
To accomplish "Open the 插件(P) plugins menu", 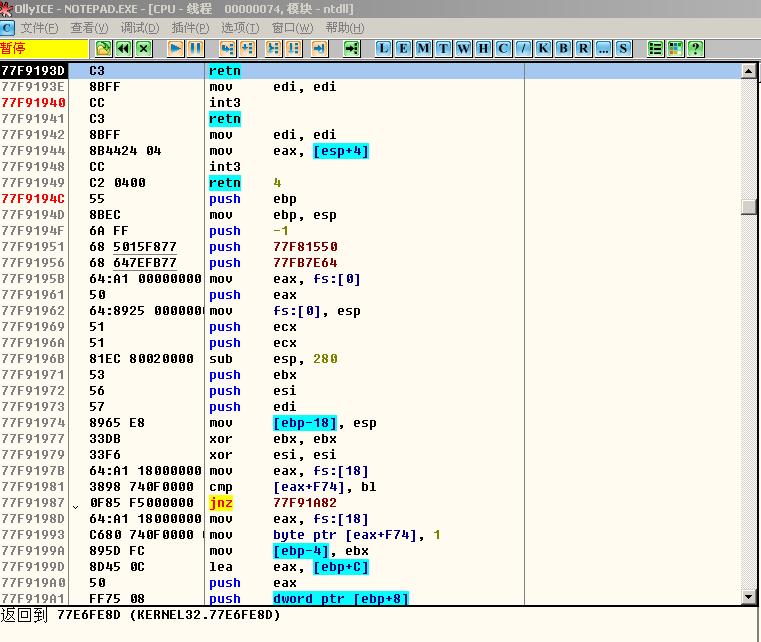I will [x=190, y=28].
